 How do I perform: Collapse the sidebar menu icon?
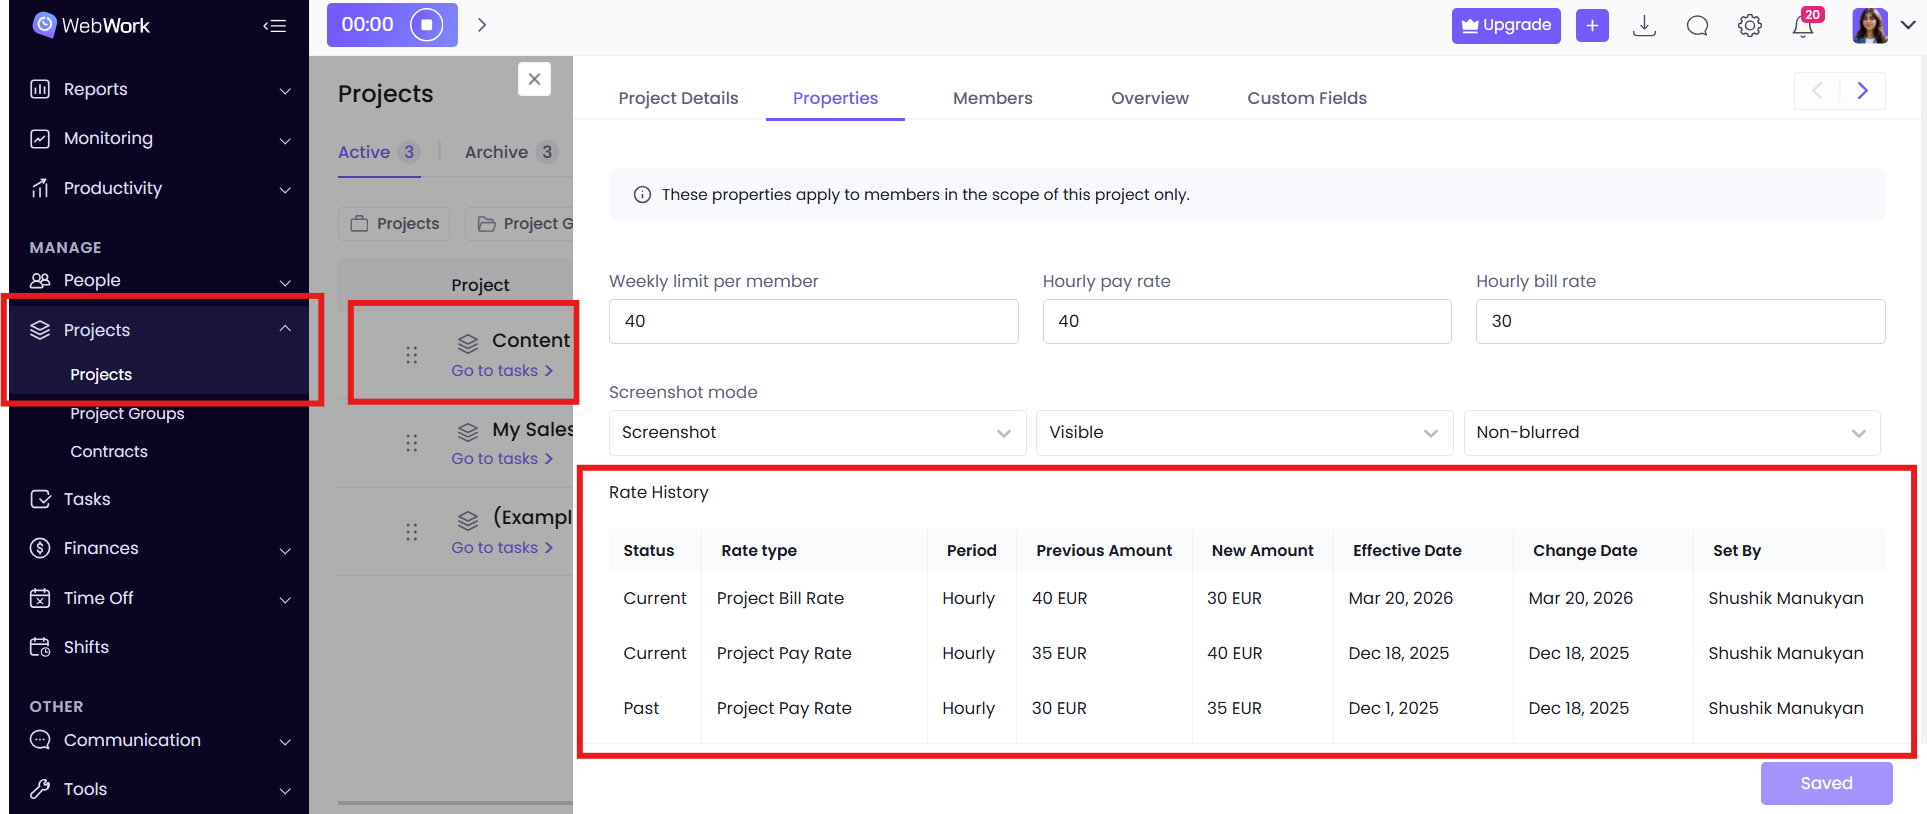click(275, 26)
